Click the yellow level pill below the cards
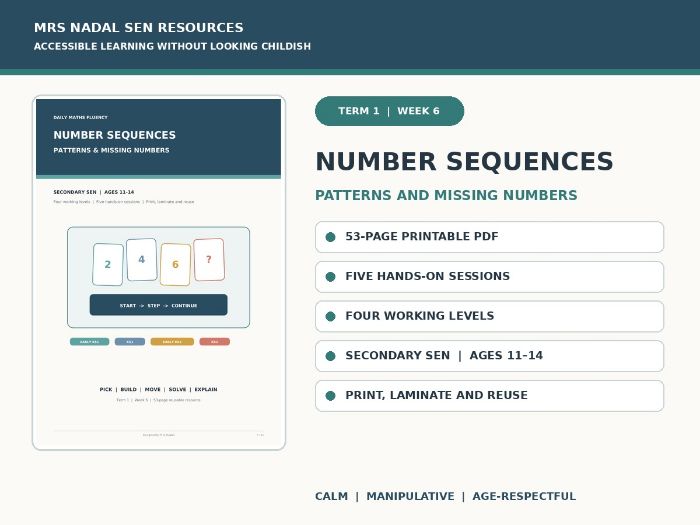The height and width of the screenshot is (525, 700). [x=172, y=342]
